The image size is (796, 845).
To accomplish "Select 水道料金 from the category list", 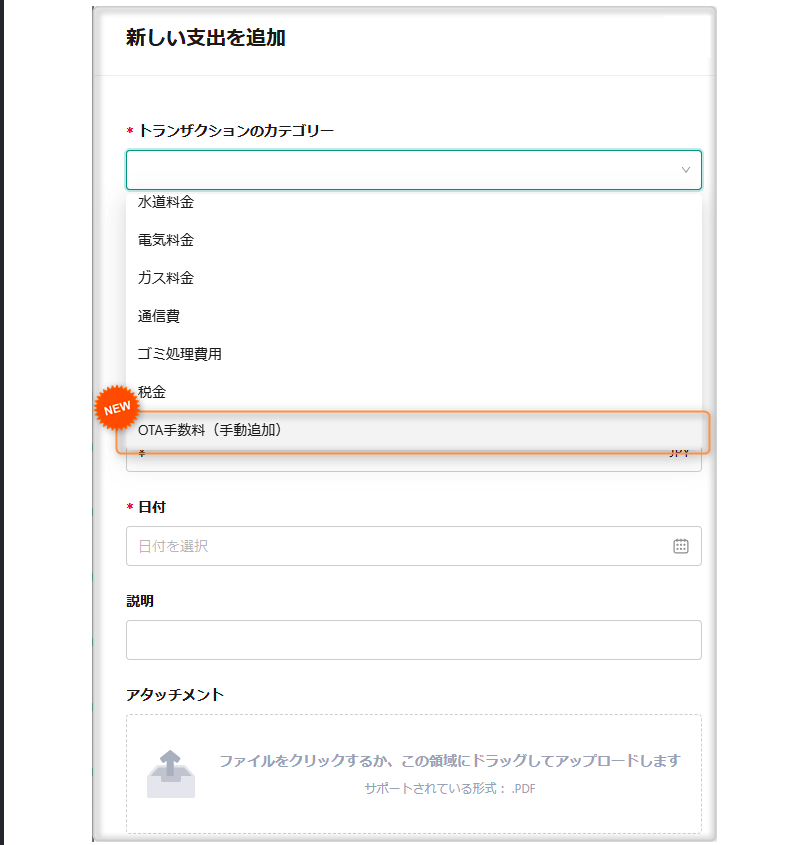I will (x=413, y=202).
